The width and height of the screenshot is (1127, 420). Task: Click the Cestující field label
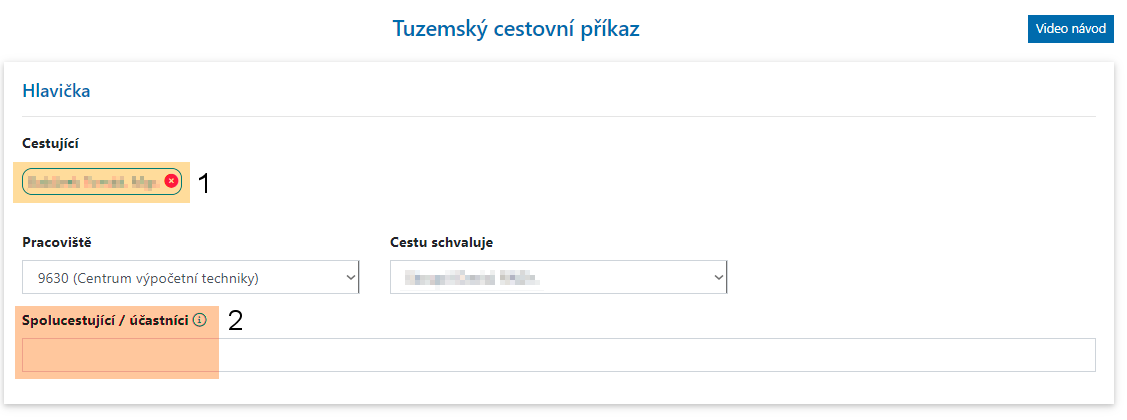[50, 143]
